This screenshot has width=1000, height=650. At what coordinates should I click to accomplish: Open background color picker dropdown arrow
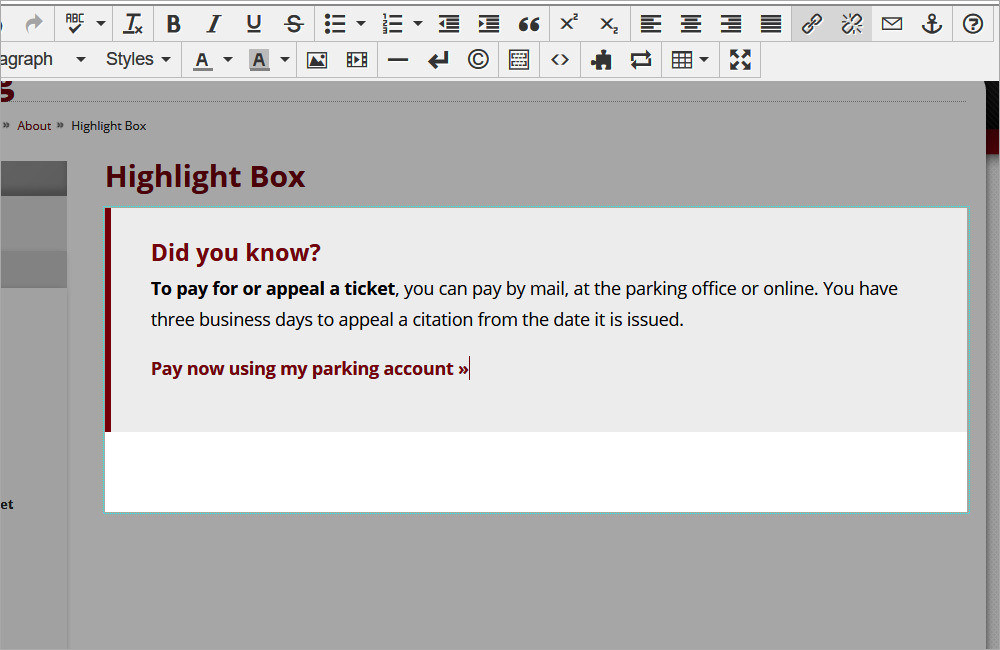285,60
